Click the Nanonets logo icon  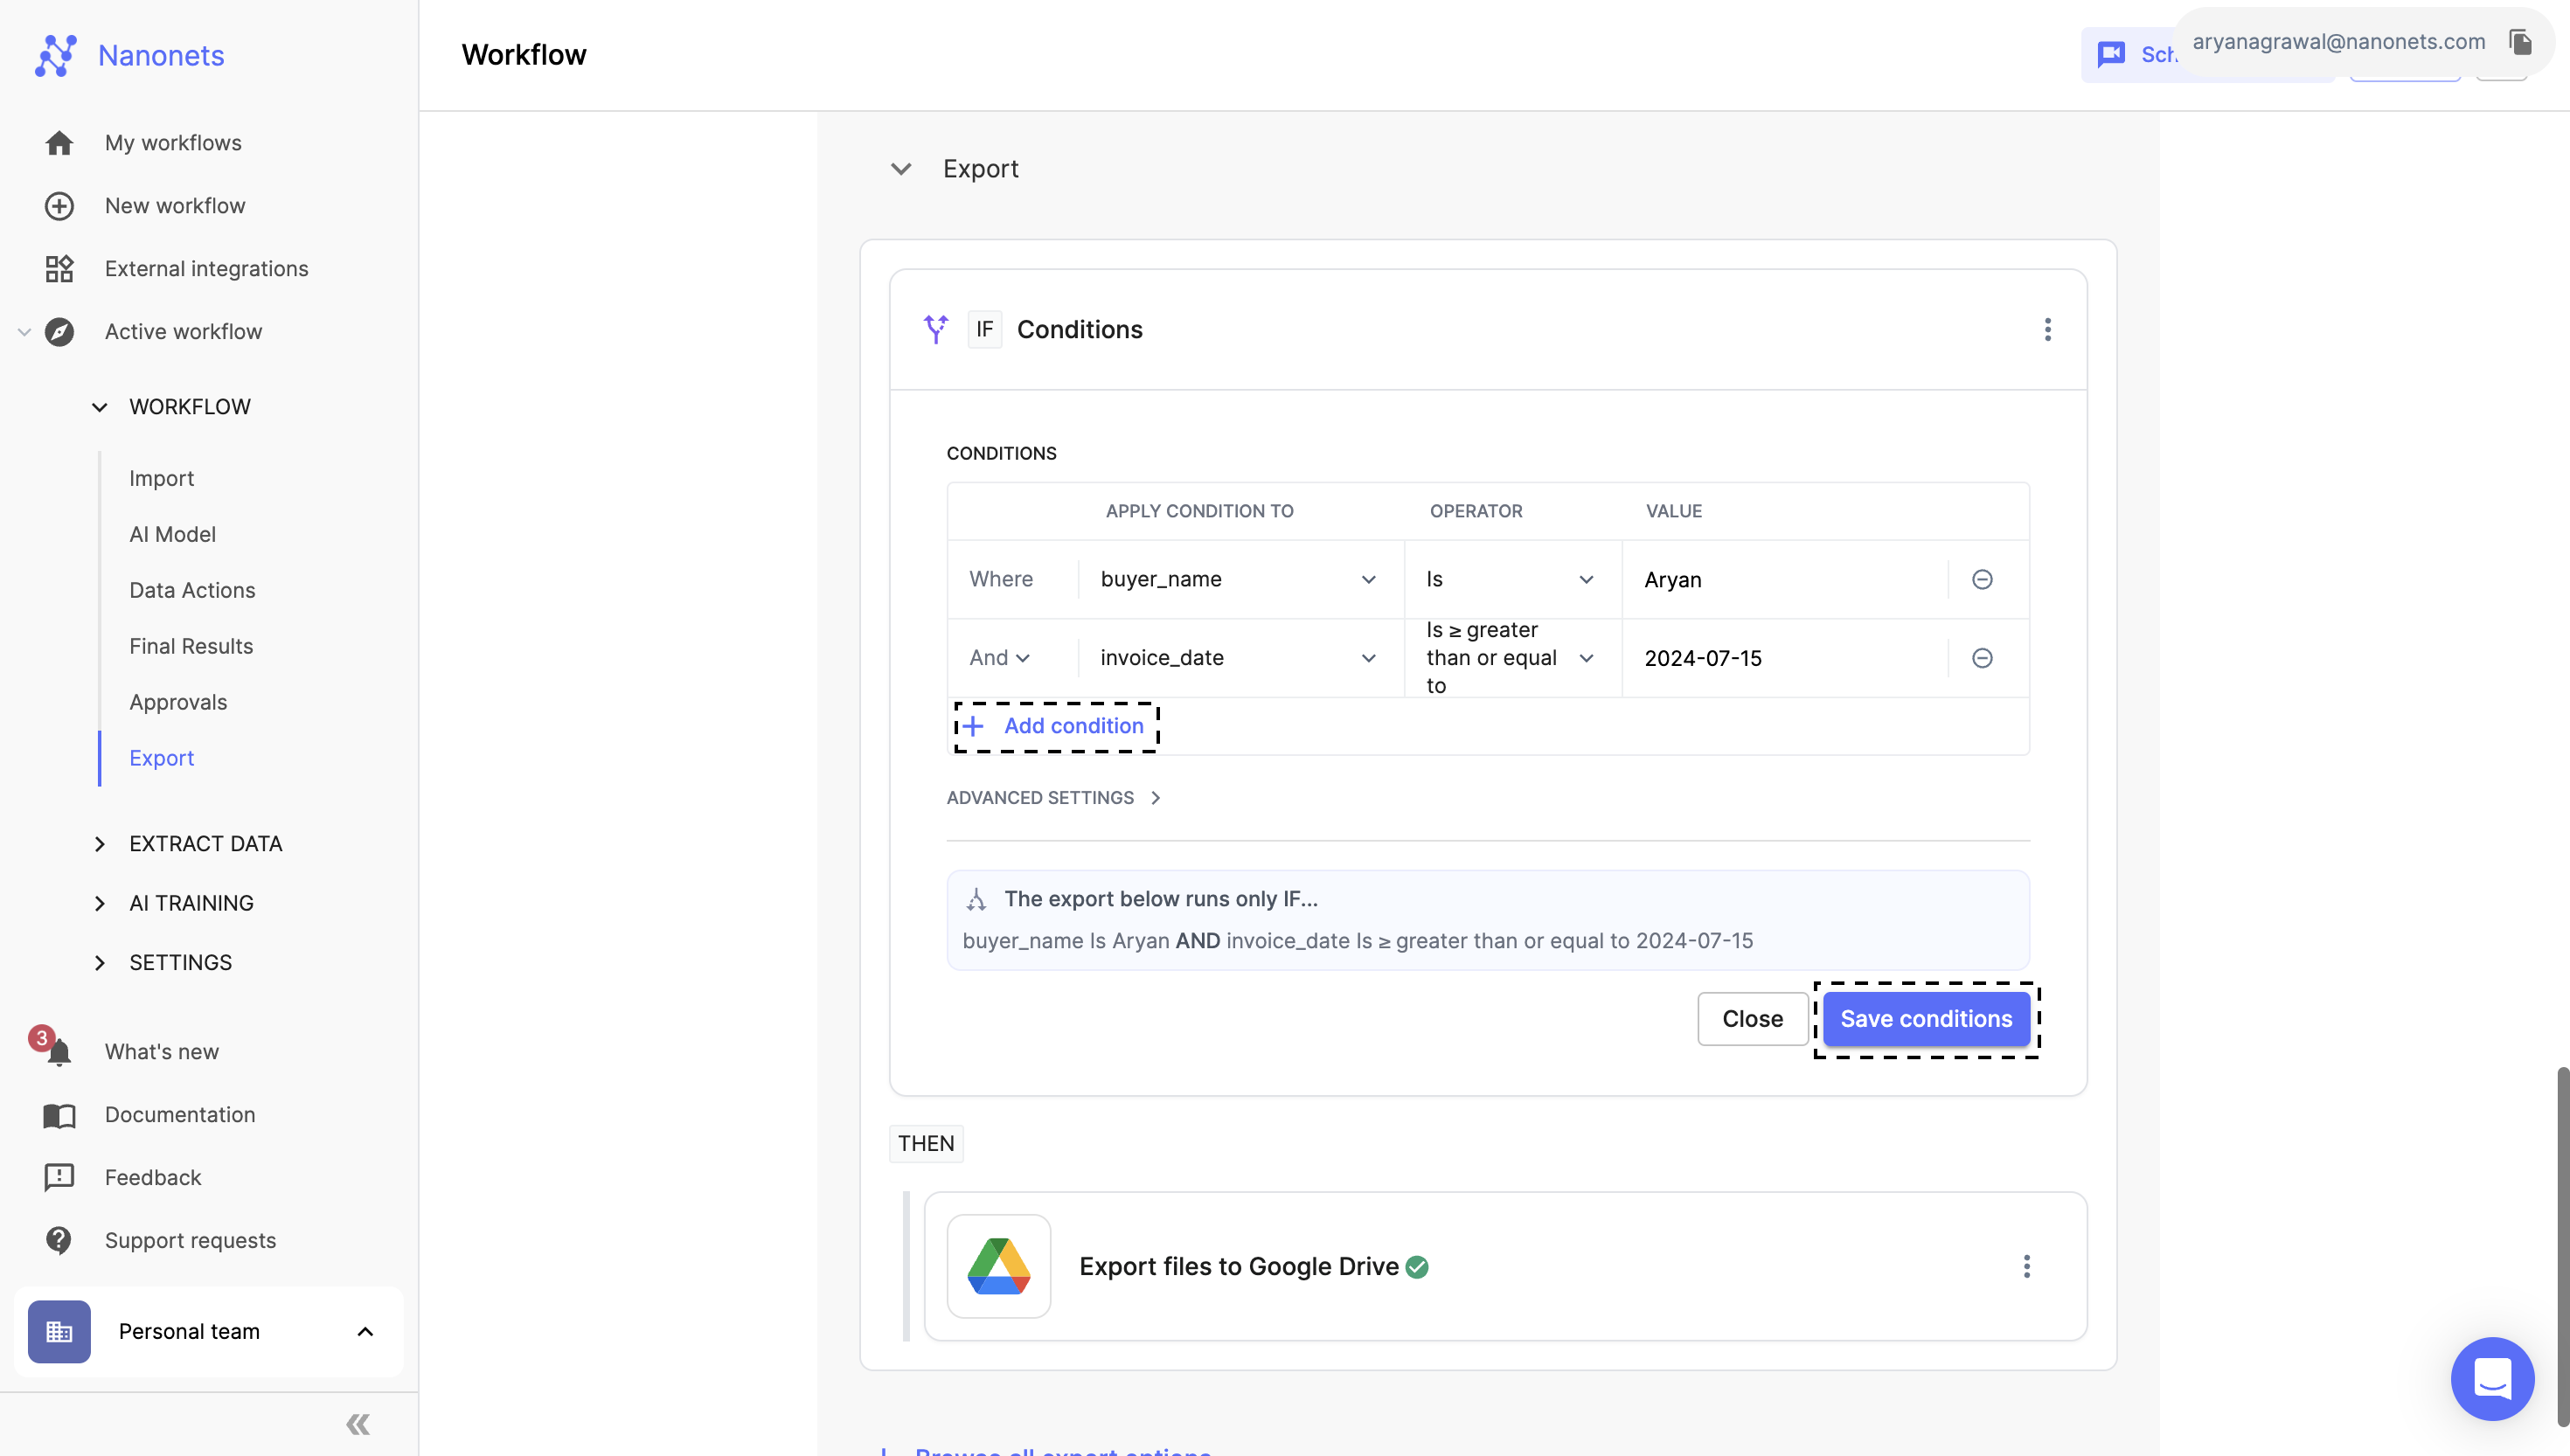pyautogui.click(x=56, y=55)
